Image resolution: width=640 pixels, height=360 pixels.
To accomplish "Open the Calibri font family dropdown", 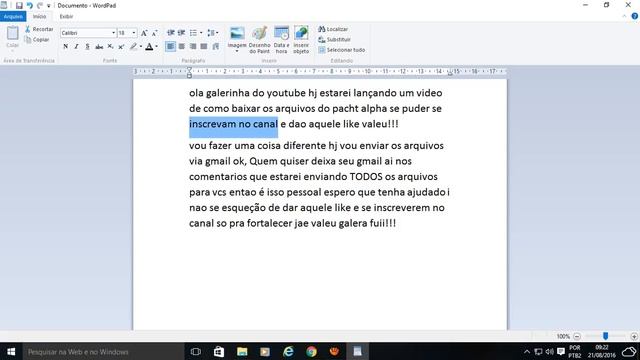I will [x=113, y=33].
